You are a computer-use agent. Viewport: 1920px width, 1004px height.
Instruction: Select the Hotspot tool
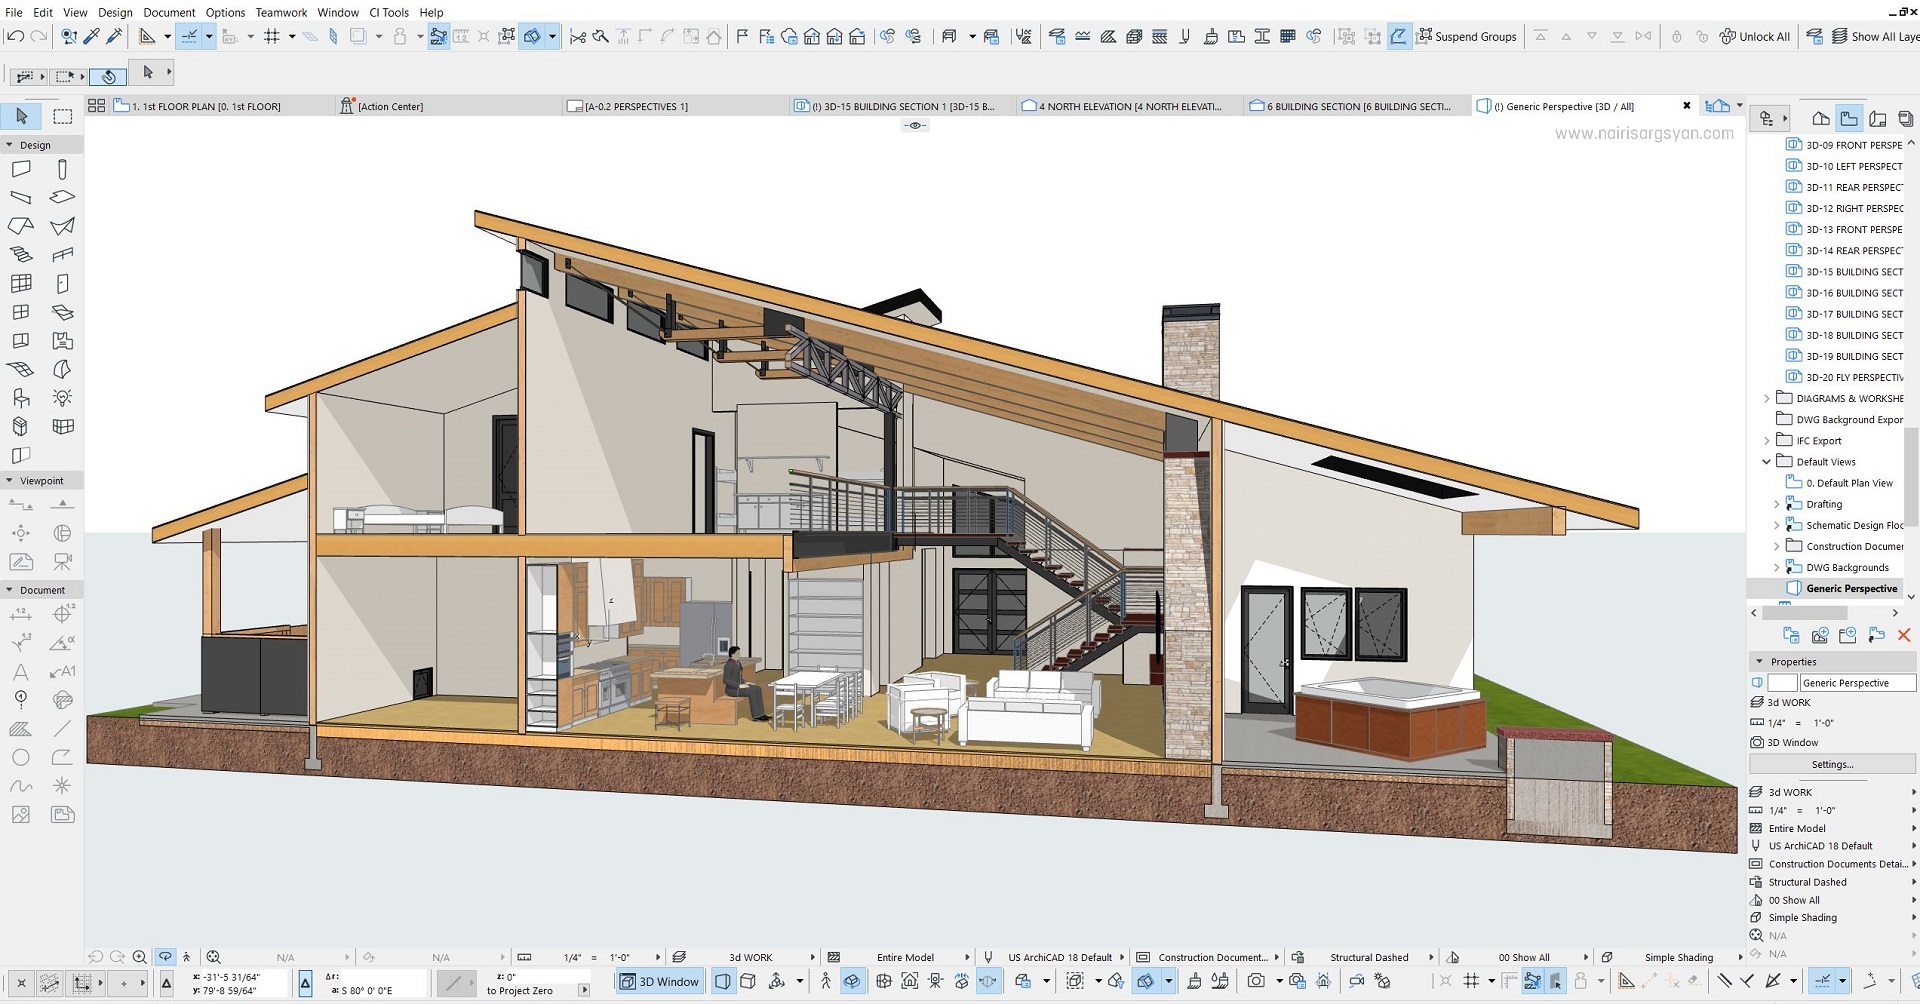point(62,786)
